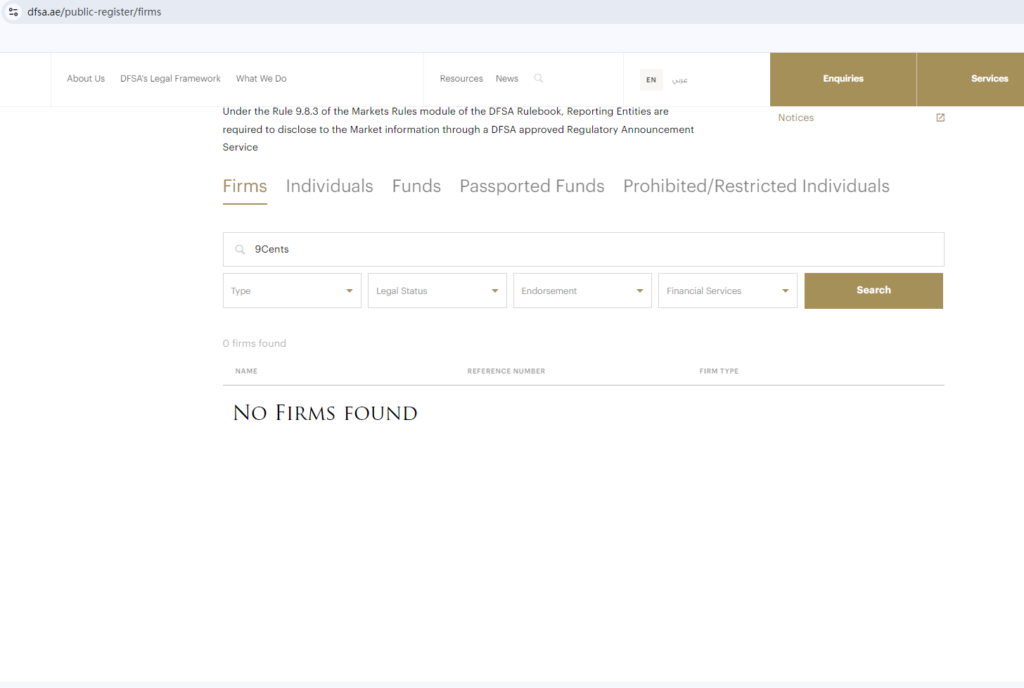
Task: Open DFSA's Legal Framework menu
Action: point(170,78)
